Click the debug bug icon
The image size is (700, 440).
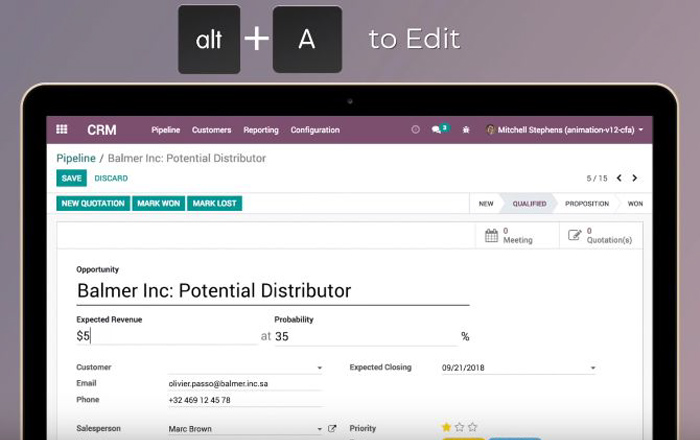pyautogui.click(x=466, y=130)
